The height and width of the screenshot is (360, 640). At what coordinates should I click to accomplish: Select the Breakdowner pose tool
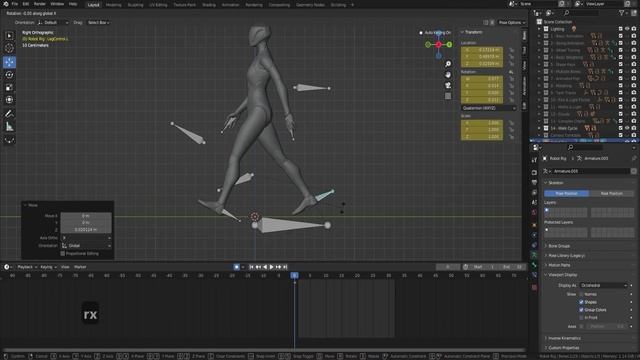point(9,140)
